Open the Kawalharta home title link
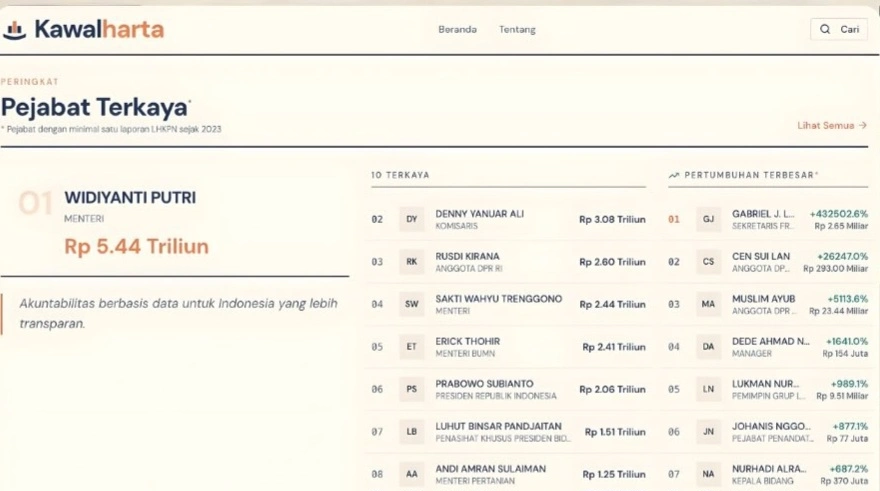Image resolution: width=880 pixels, height=491 pixels. tap(99, 29)
